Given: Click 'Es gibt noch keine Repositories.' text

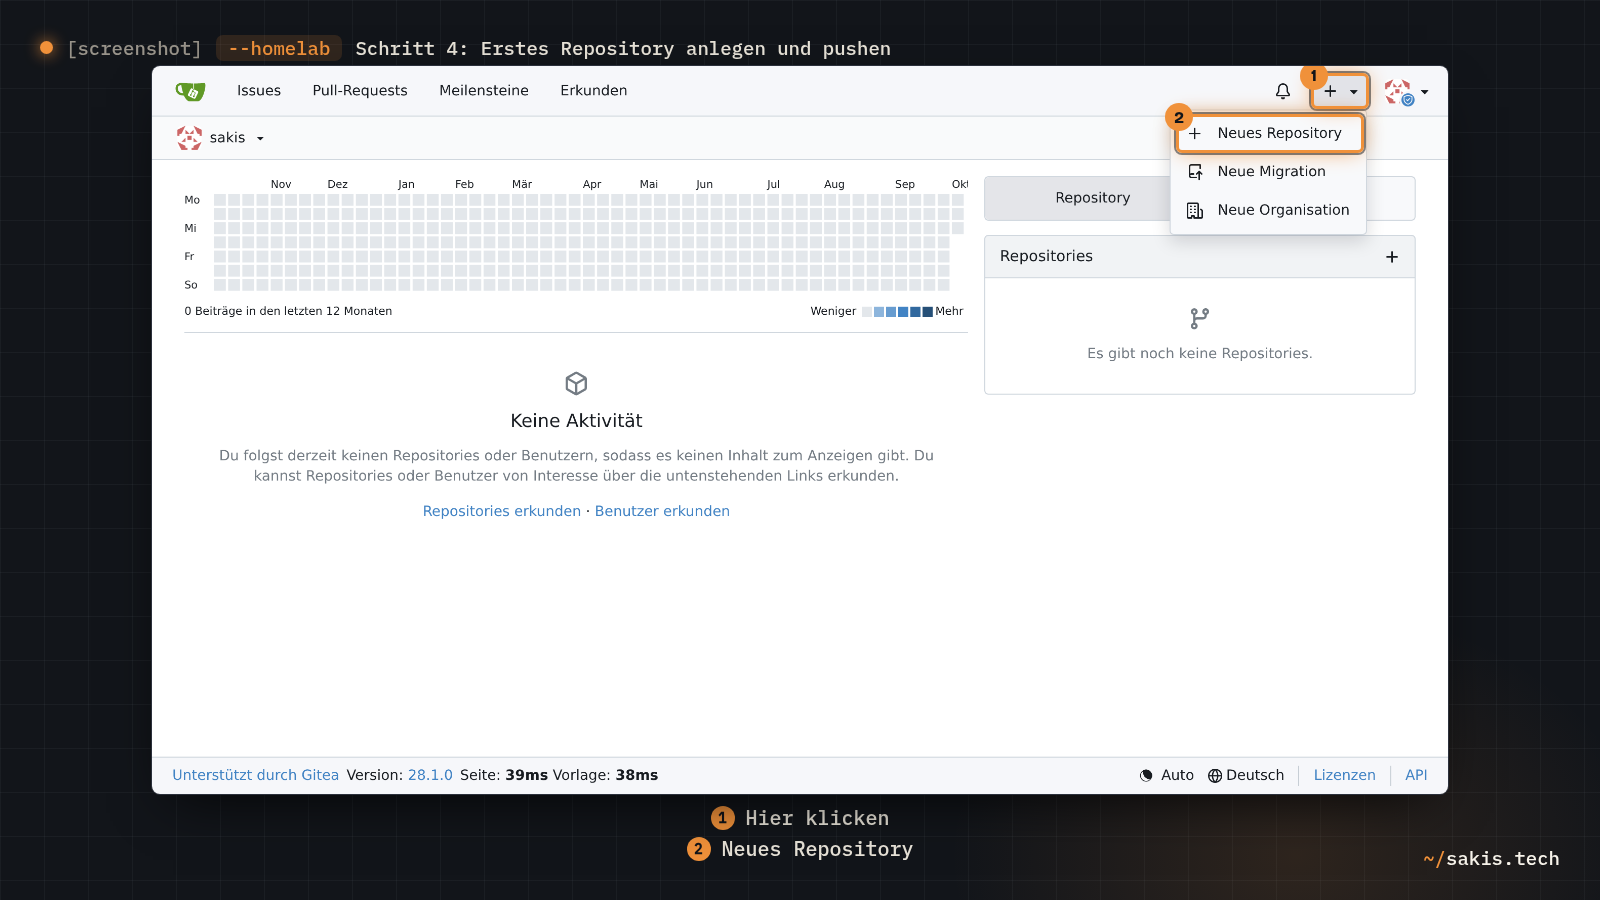Looking at the screenshot, I should click(1200, 354).
